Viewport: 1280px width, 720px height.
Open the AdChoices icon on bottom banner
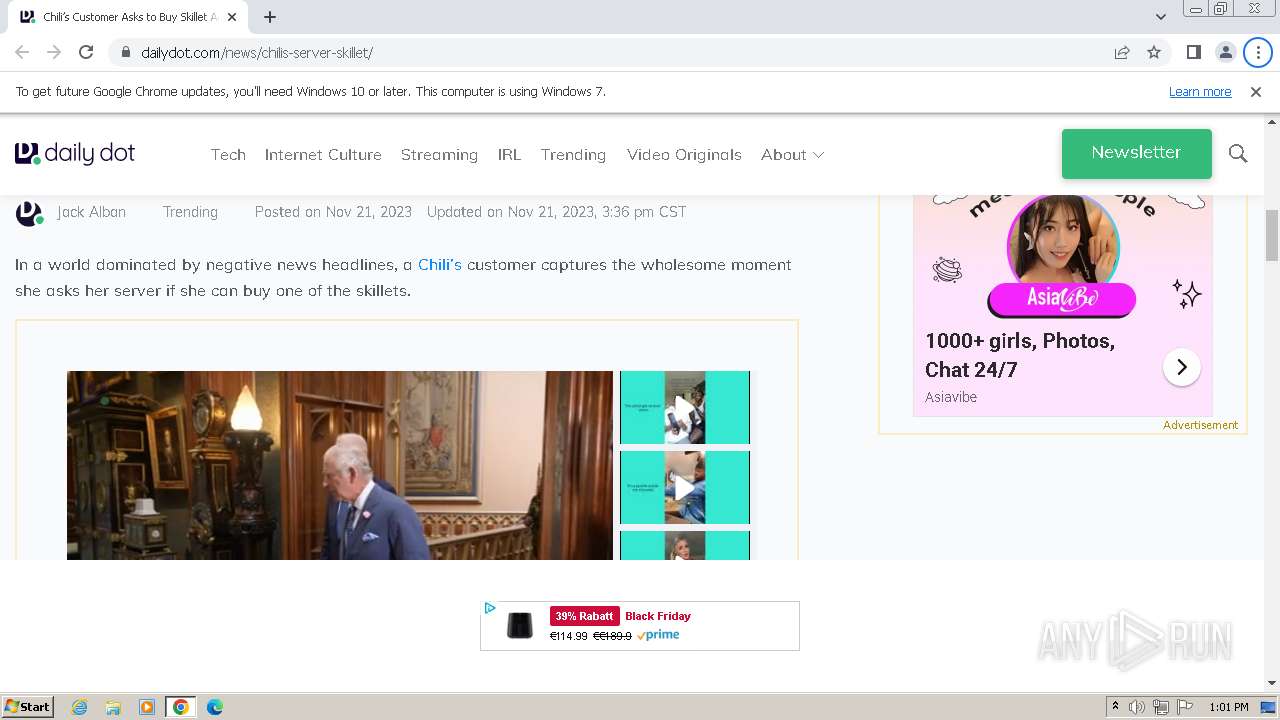point(489,608)
